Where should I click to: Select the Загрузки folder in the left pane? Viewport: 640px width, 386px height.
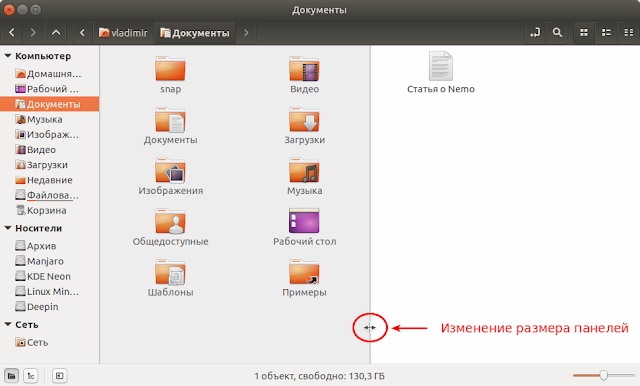click(x=304, y=120)
